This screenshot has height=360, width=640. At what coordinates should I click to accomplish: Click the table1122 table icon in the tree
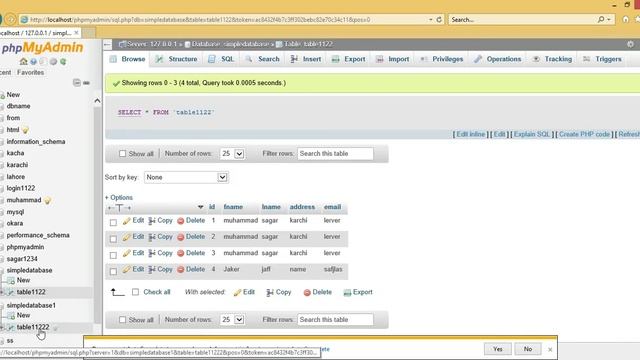(x=11, y=292)
